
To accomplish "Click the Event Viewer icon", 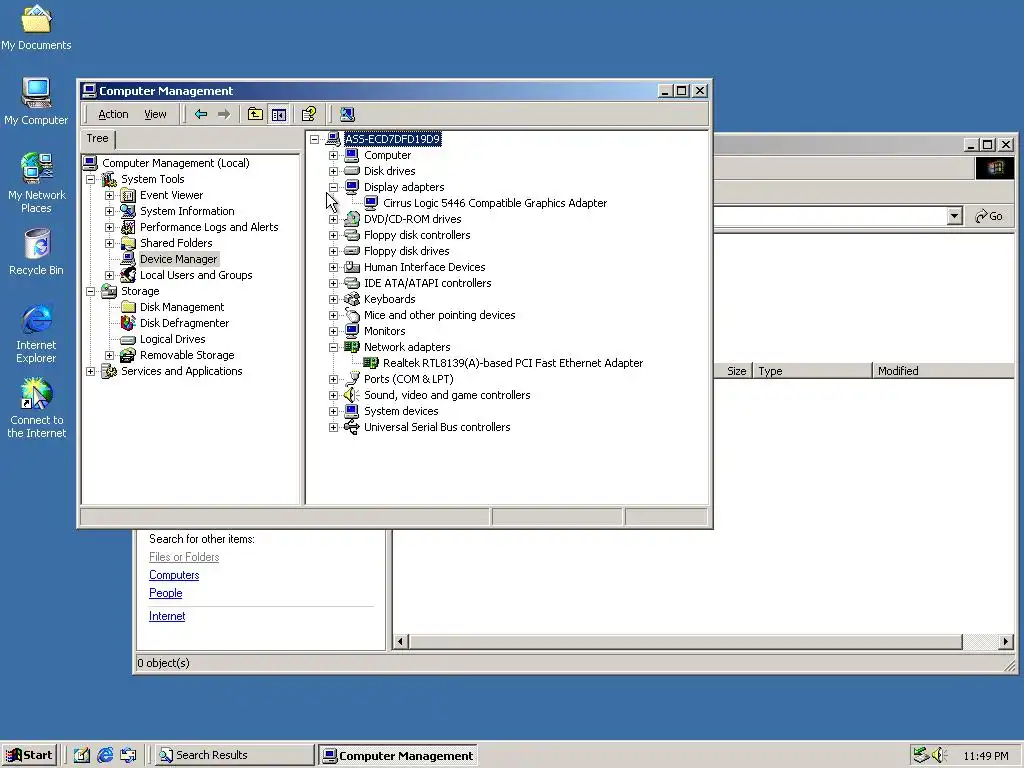I will 128,195.
